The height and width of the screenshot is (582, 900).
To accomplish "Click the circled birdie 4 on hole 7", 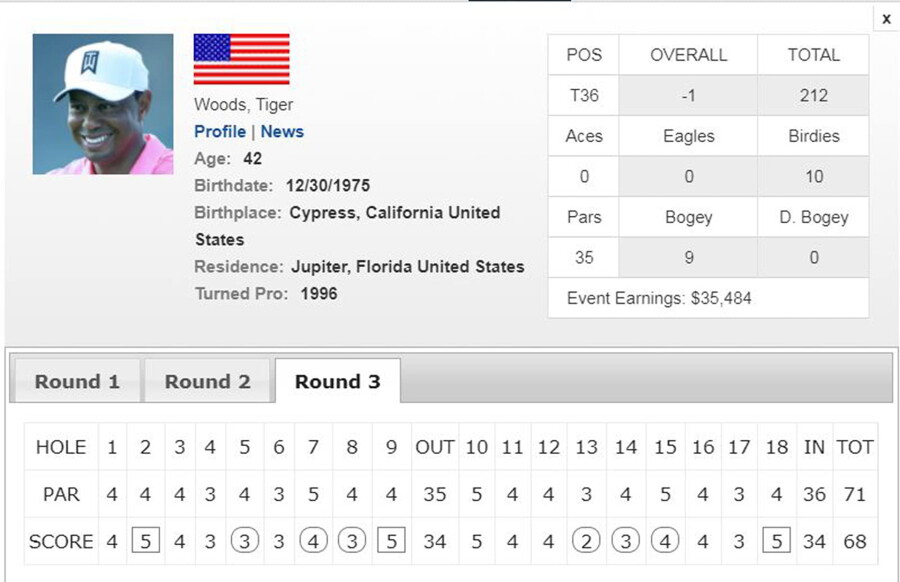I will (313, 541).
